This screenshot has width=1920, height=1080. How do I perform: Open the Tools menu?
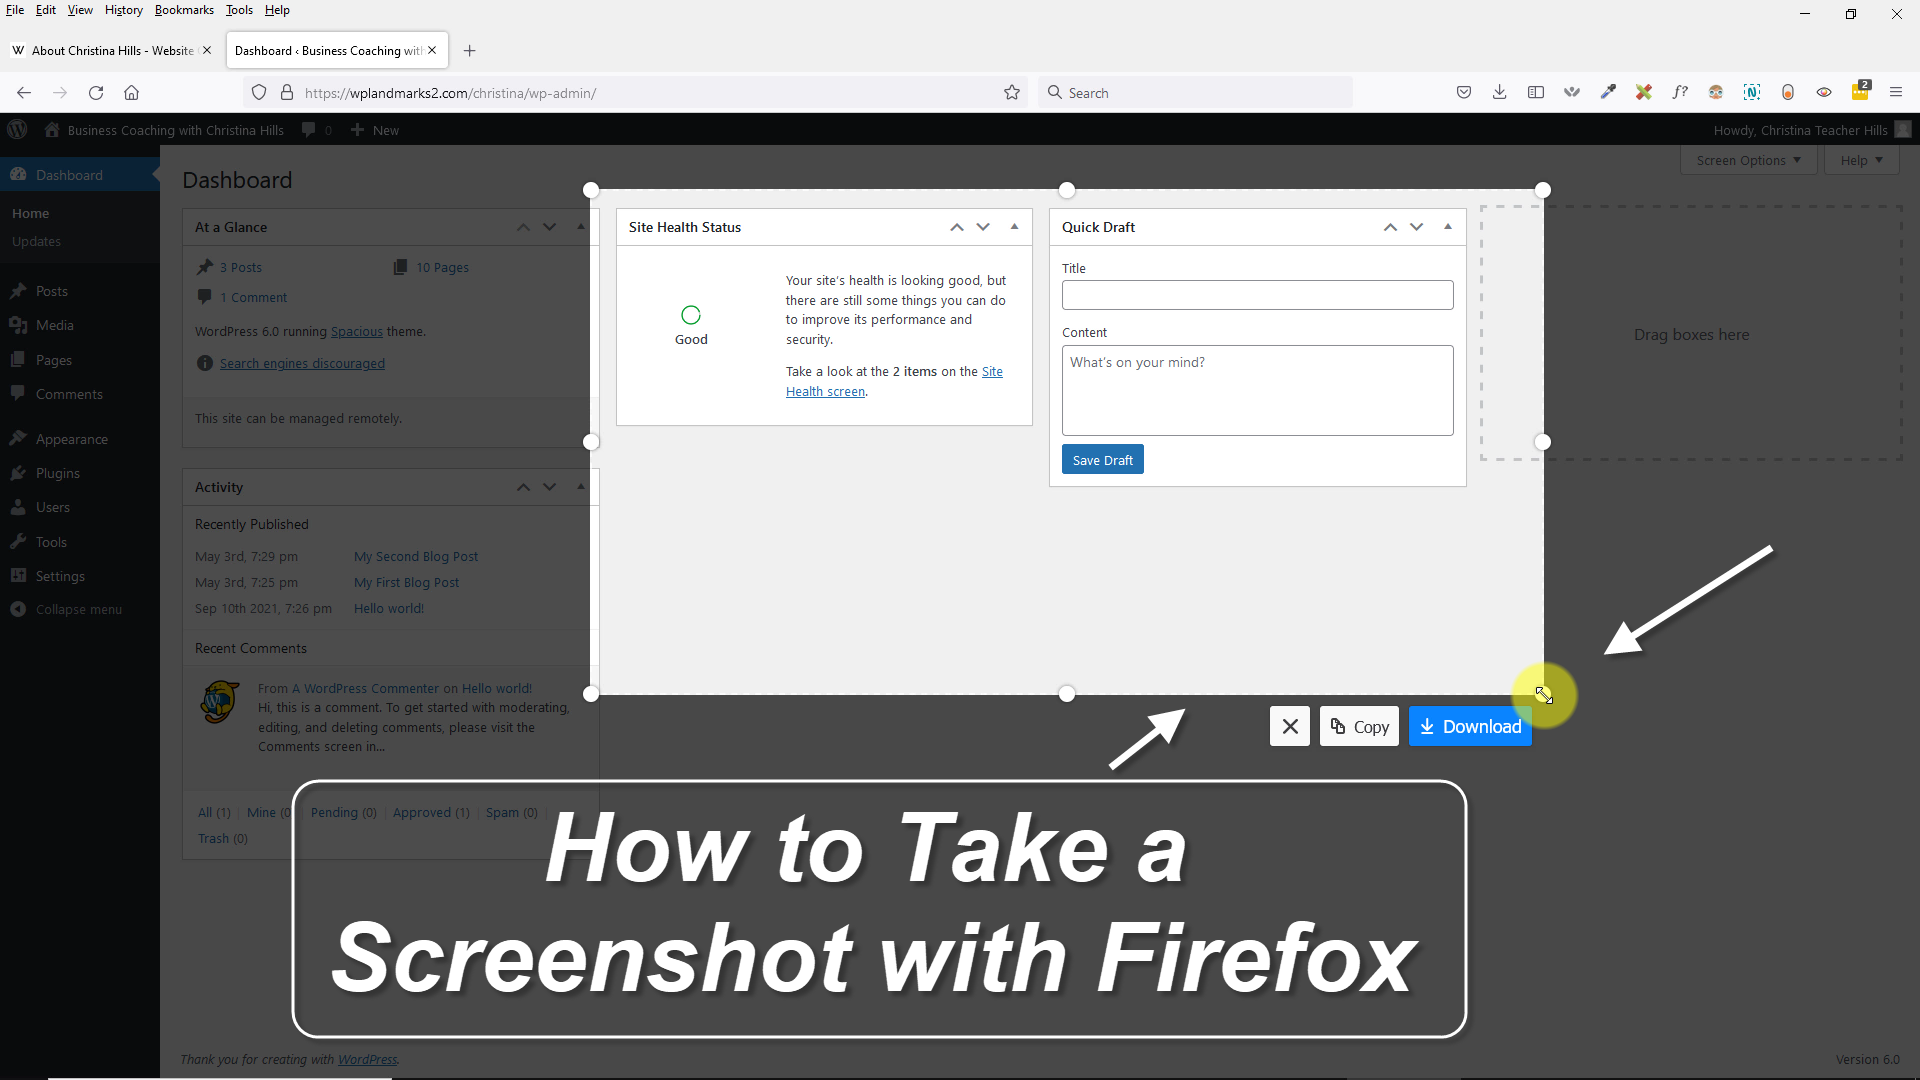(x=239, y=10)
